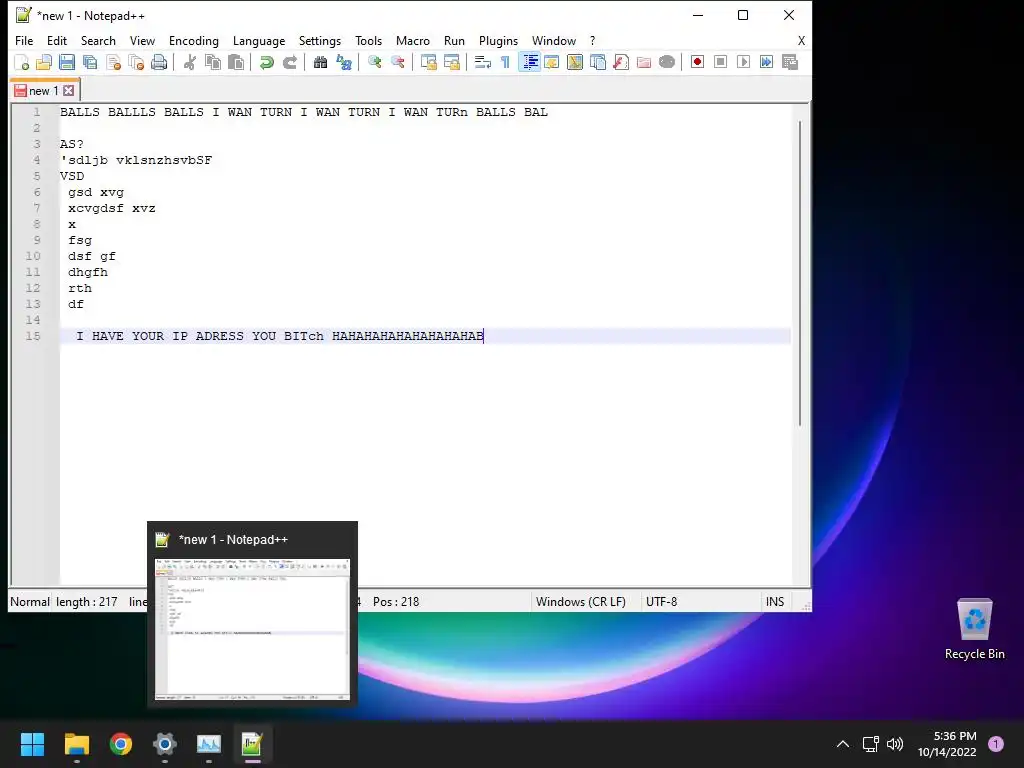Click the Windows (CR LF) status bar entry
1024x768 pixels.
581,601
